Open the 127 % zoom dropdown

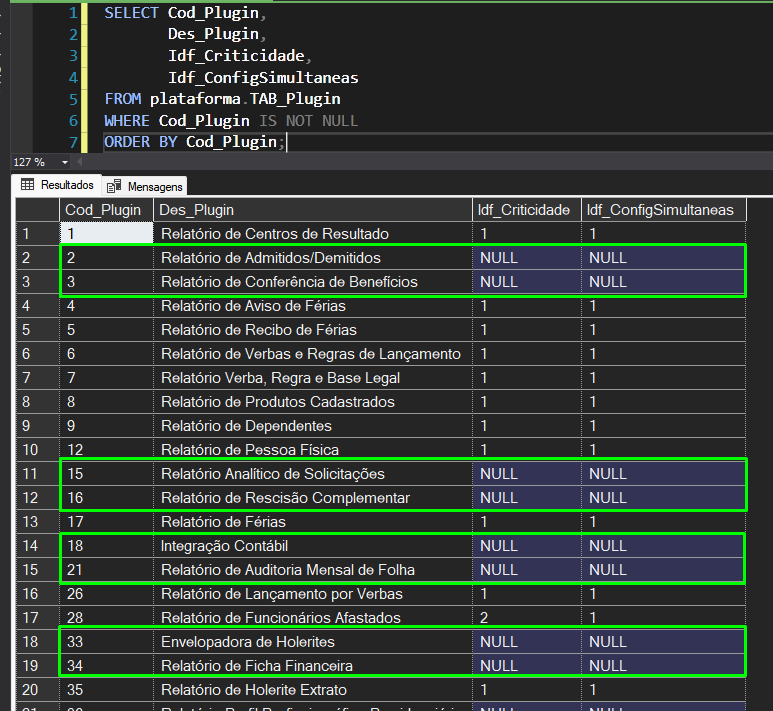pos(65,162)
